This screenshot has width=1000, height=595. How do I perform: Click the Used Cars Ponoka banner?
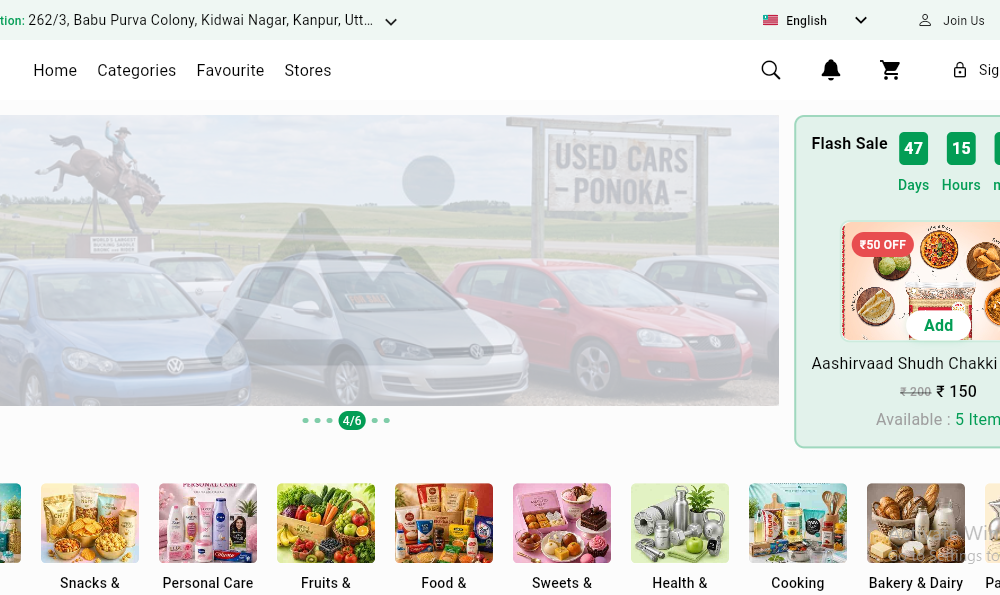pyautogui.click(x=389, y=260)
